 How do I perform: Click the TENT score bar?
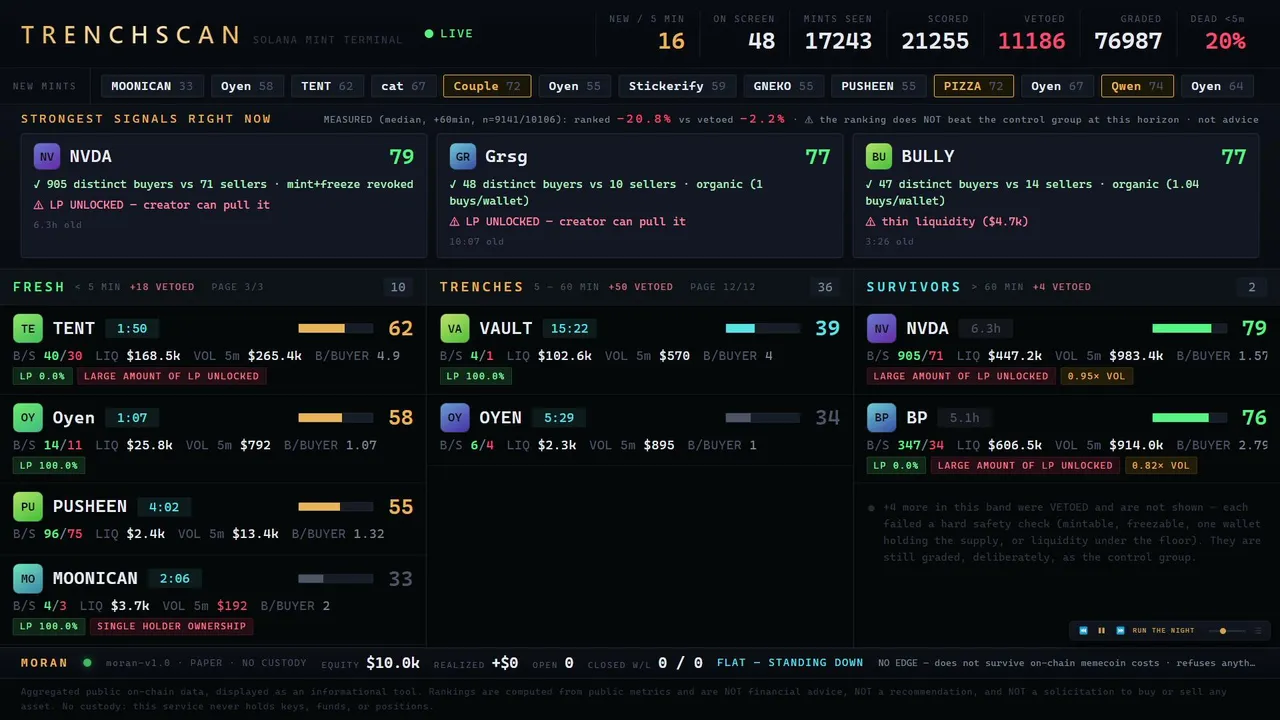[x=335, y=328]
